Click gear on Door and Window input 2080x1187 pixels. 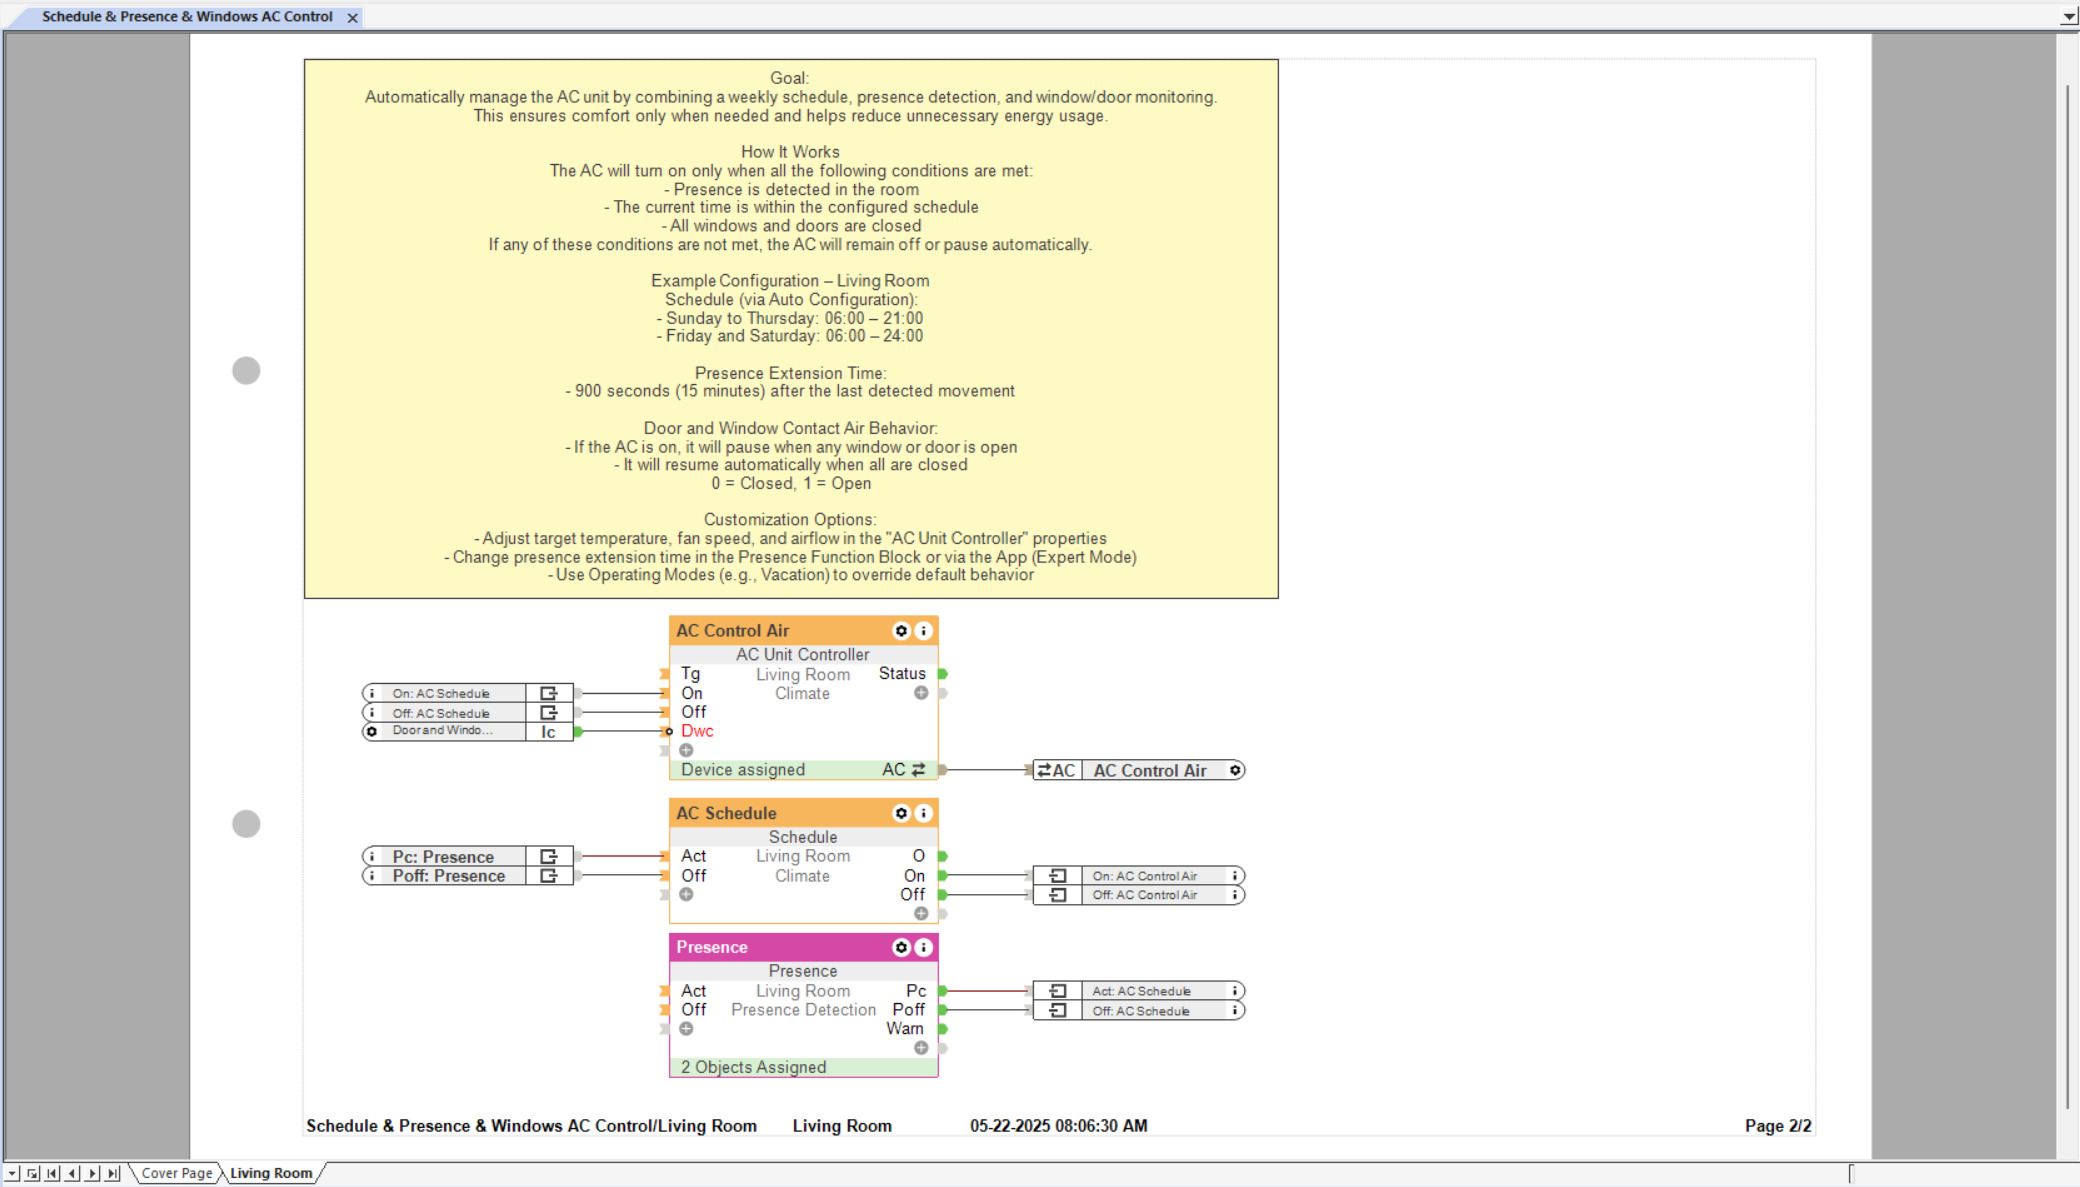372,731
